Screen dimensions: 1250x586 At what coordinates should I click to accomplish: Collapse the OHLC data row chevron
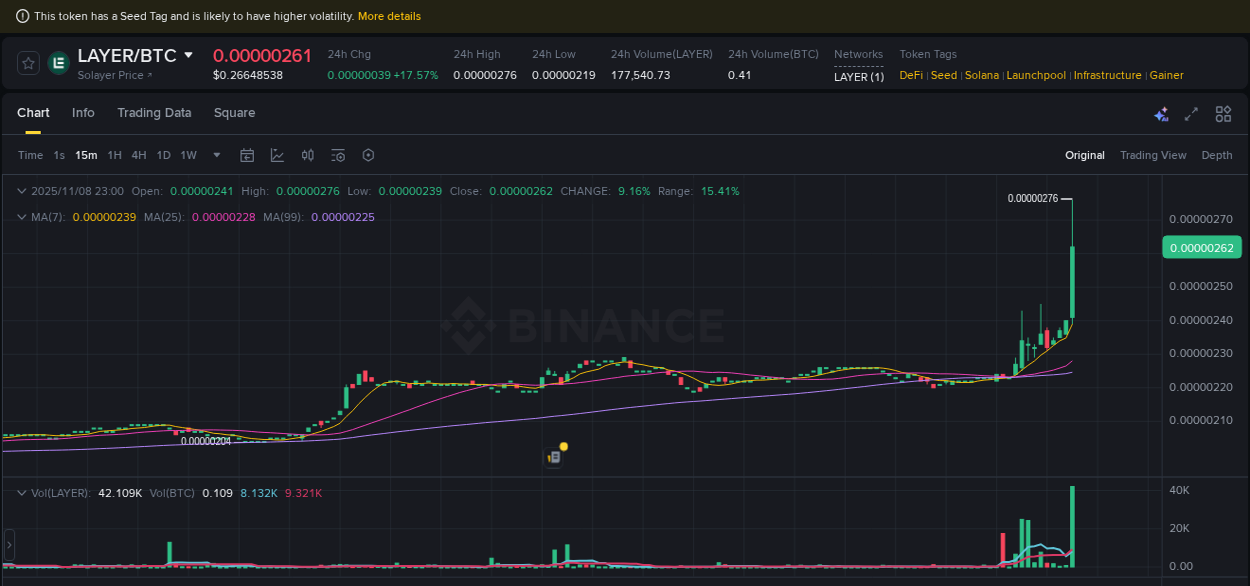point(20,190)
